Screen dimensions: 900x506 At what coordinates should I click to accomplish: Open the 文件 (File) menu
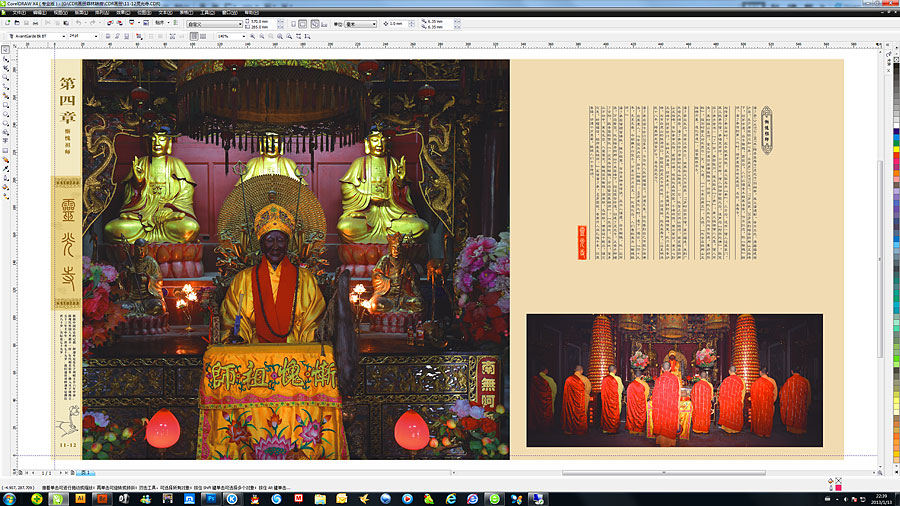click(17, 12)
